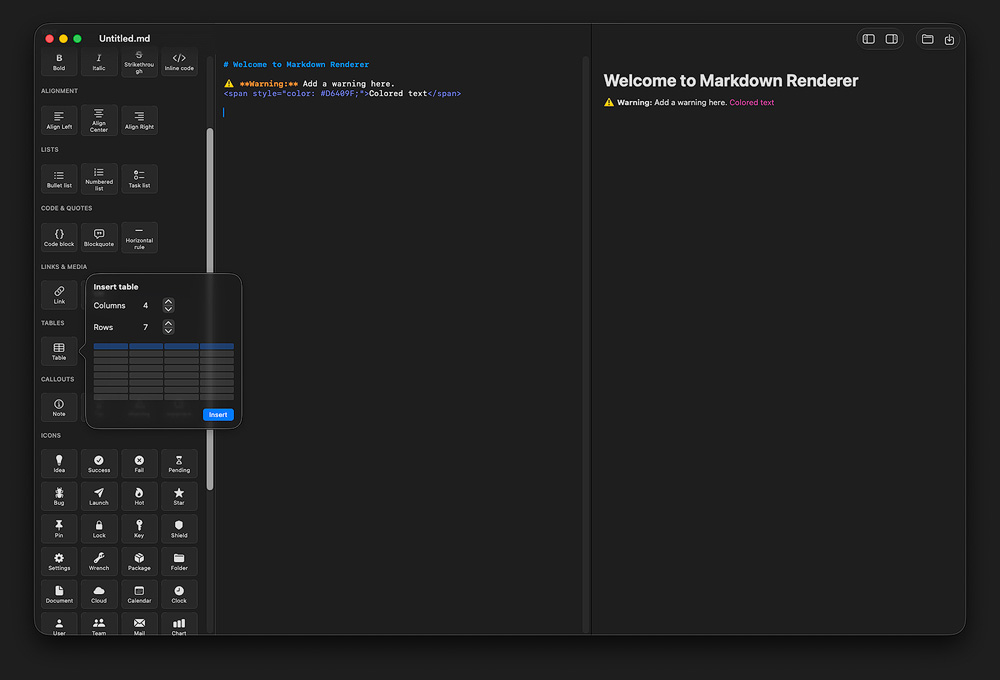1000x680 pixels.
Task: Toggle the left sidebar panel
Action: pyautogui.click(x=869, y=39)
